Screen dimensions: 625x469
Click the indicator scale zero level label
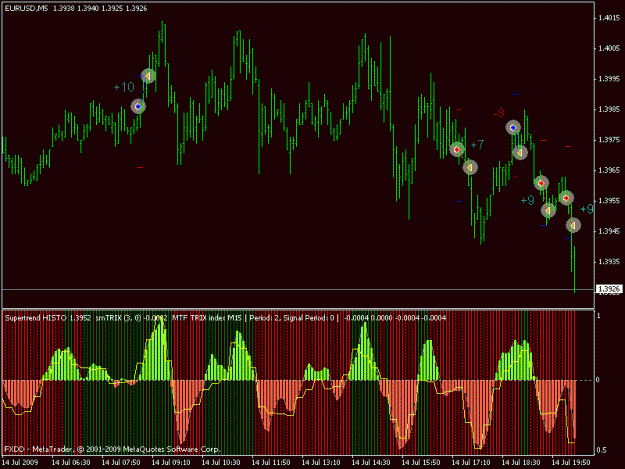[597, 380]
